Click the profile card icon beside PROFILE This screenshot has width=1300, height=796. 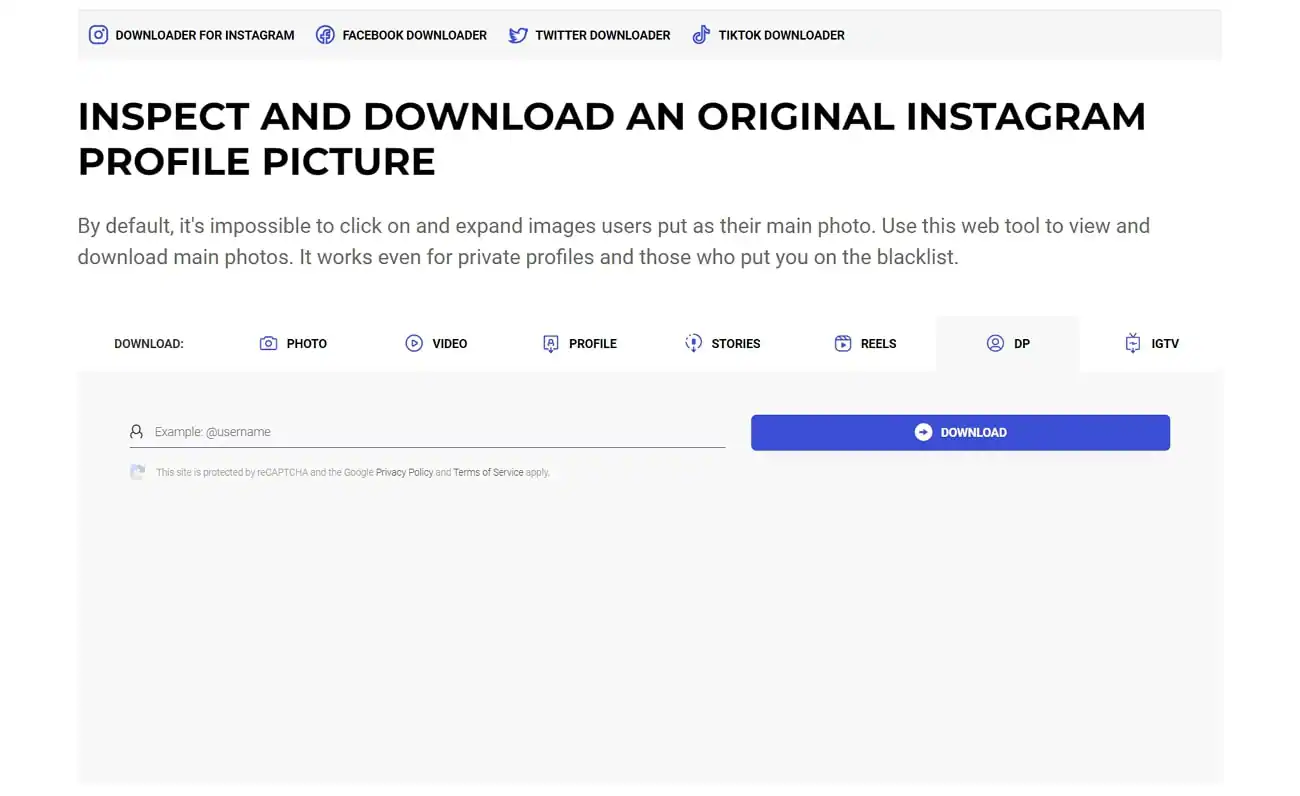click(x=550, y=343)
